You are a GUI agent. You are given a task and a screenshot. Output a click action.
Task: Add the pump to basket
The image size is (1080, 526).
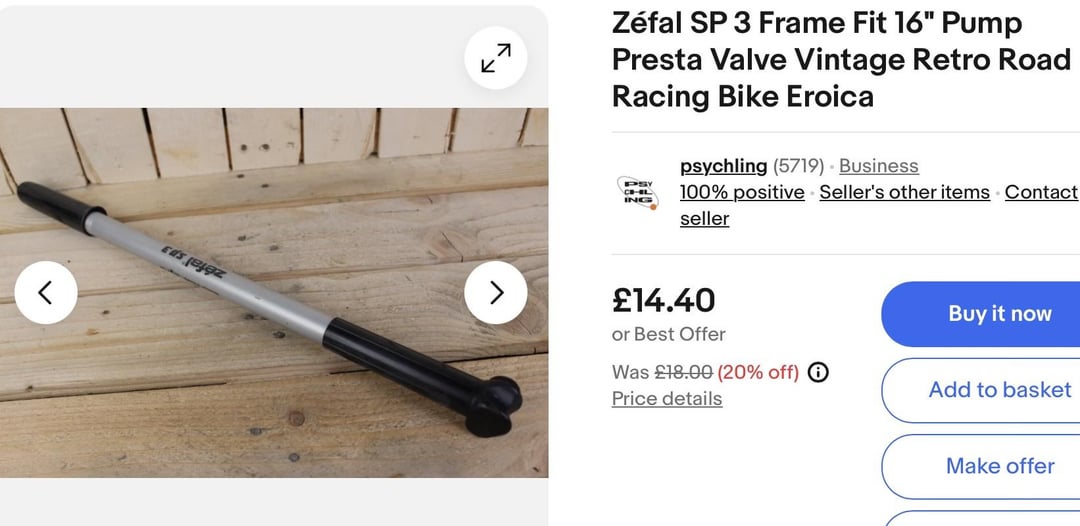click(981, 390)
